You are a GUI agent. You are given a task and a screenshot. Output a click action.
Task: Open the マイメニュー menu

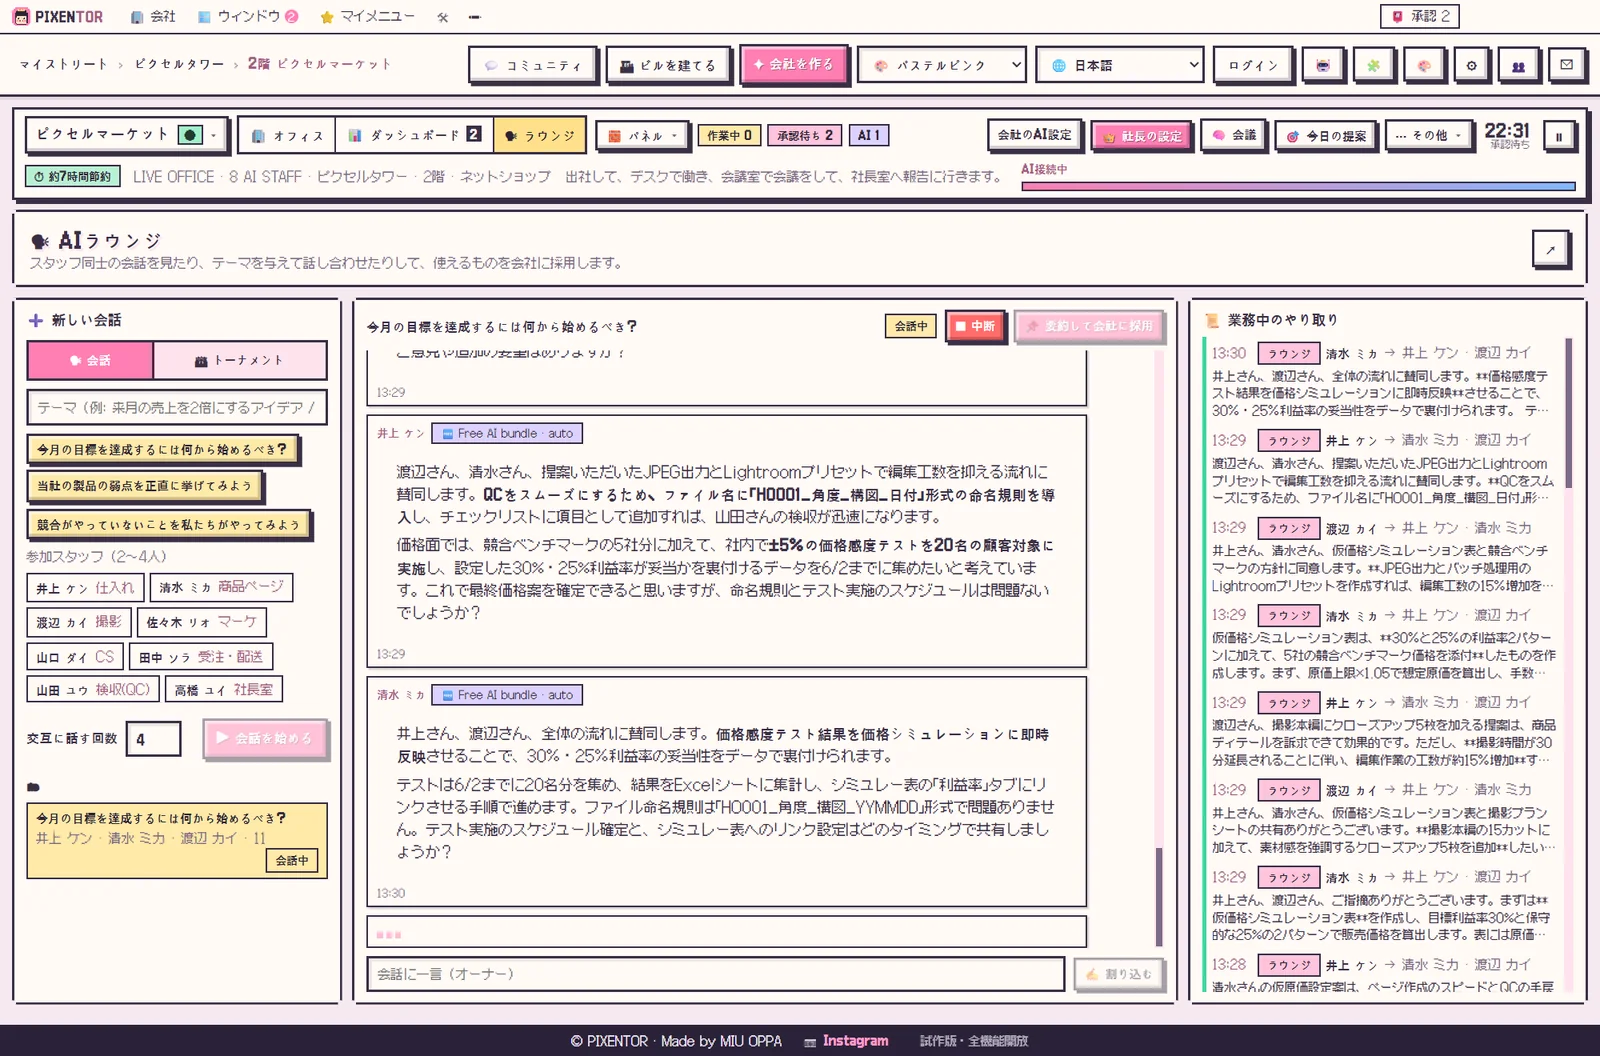click(367, 17)
